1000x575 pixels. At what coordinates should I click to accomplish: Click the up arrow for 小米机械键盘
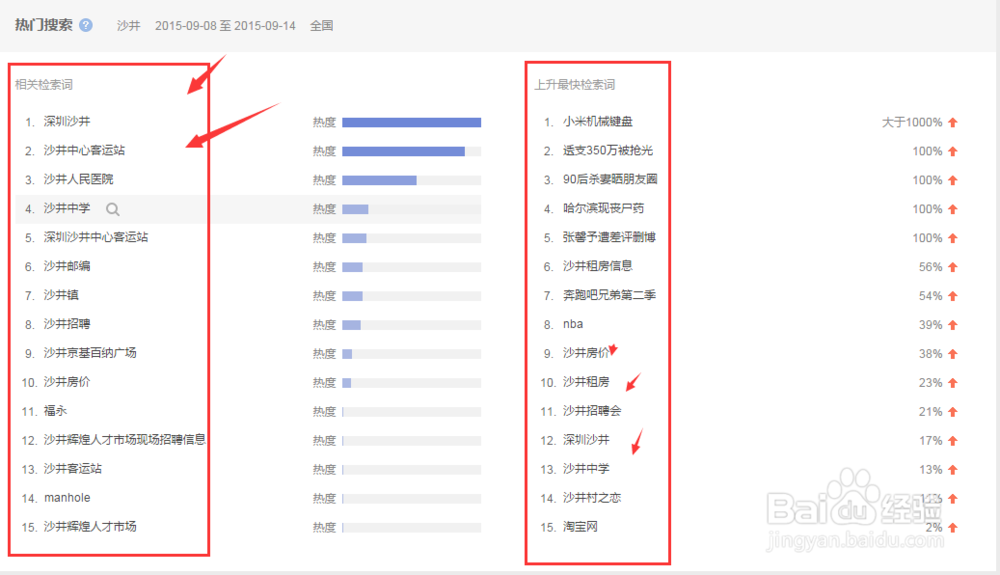coord(953,122)
